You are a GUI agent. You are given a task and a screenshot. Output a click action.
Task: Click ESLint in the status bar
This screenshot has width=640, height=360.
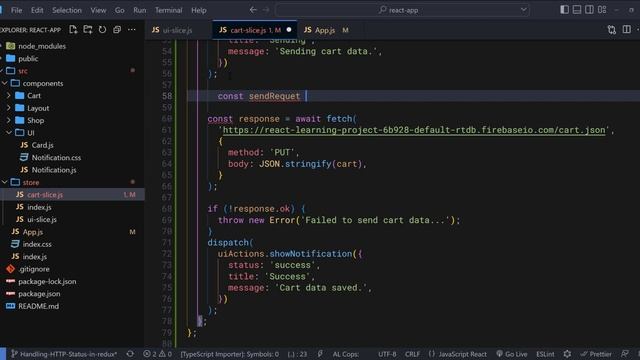545,354
